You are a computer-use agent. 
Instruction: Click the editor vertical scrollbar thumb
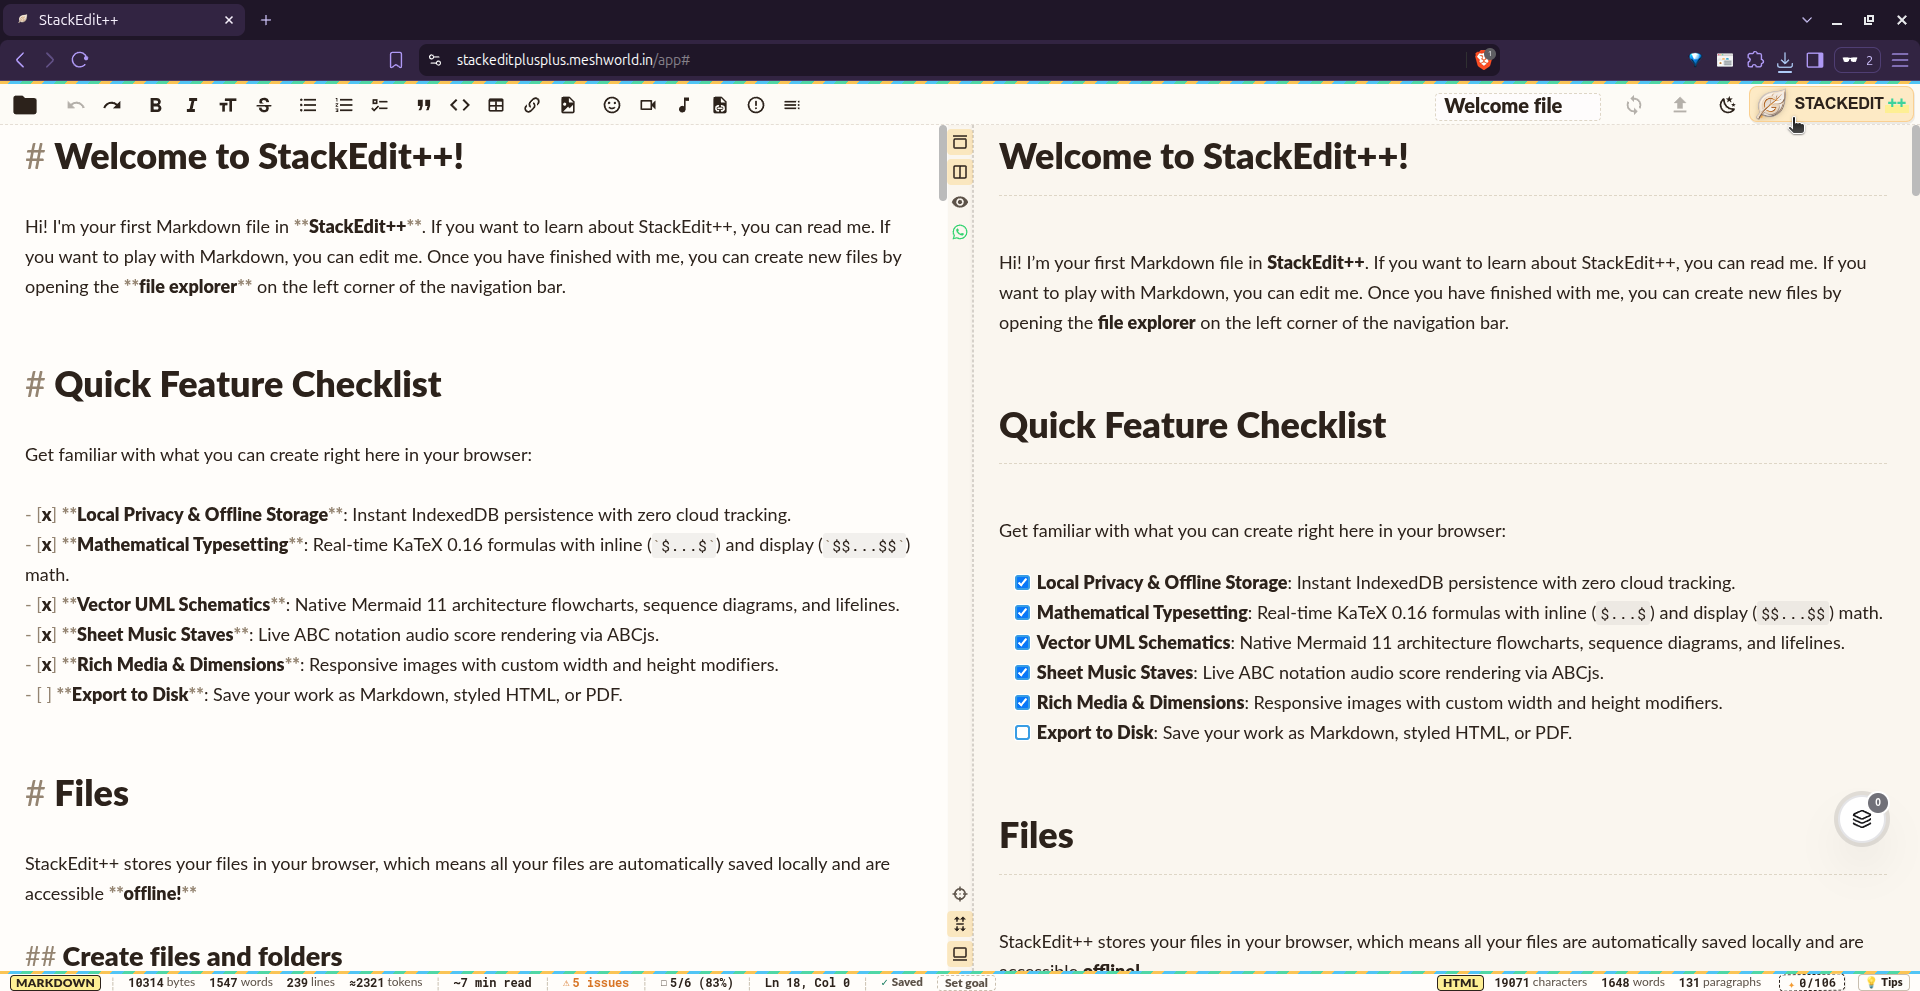click(942, 163)
